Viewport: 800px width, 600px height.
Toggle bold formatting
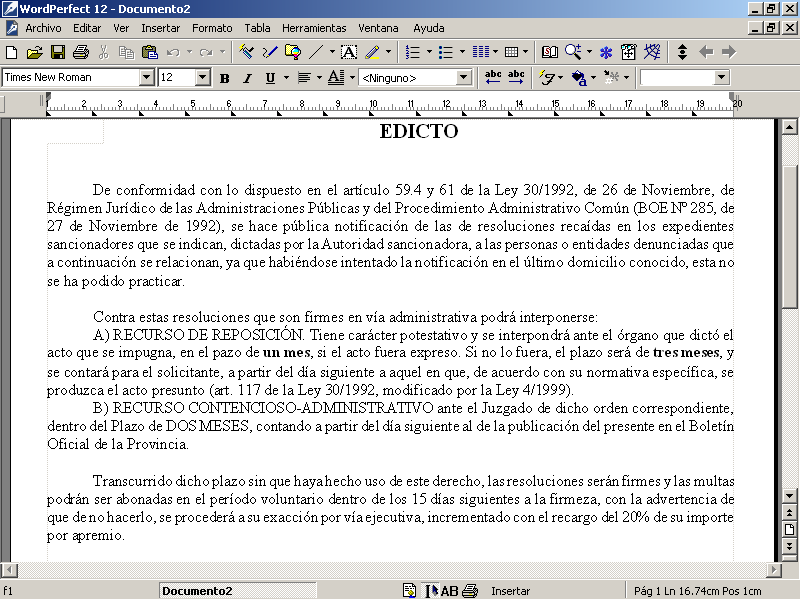(225, 76)
